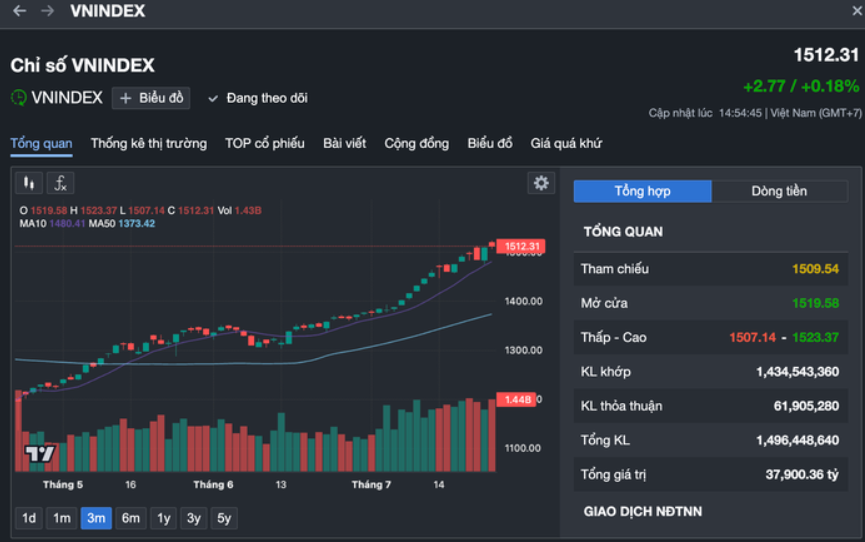
Task: Open the Bài viết tab
Action: click(x=345, y=144)
